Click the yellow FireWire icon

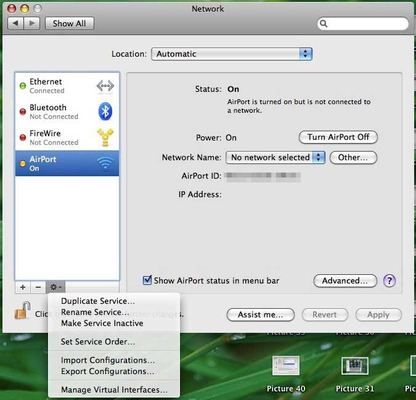[105, 138]
